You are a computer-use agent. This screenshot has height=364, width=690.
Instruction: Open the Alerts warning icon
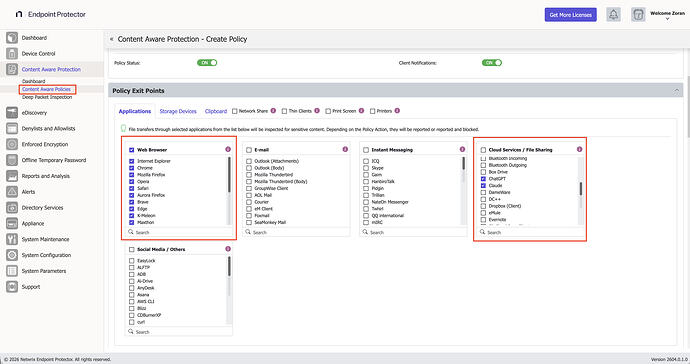(x=12, y=191)
